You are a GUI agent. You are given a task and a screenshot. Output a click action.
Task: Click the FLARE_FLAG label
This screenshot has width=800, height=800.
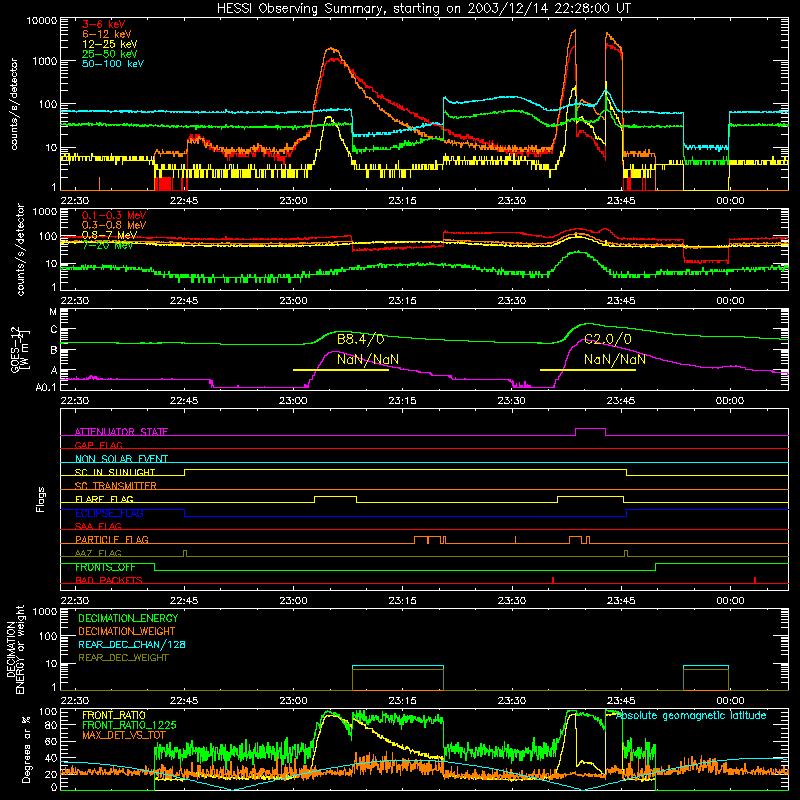click(x=104, y=499)
